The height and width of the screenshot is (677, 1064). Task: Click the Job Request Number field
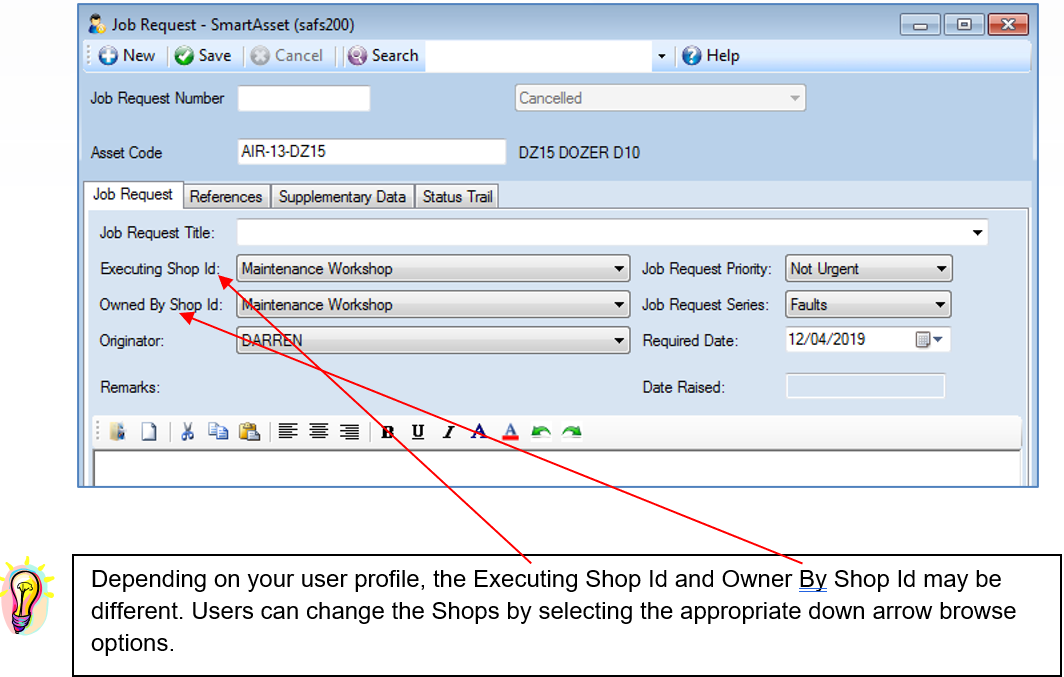[304, 98]
